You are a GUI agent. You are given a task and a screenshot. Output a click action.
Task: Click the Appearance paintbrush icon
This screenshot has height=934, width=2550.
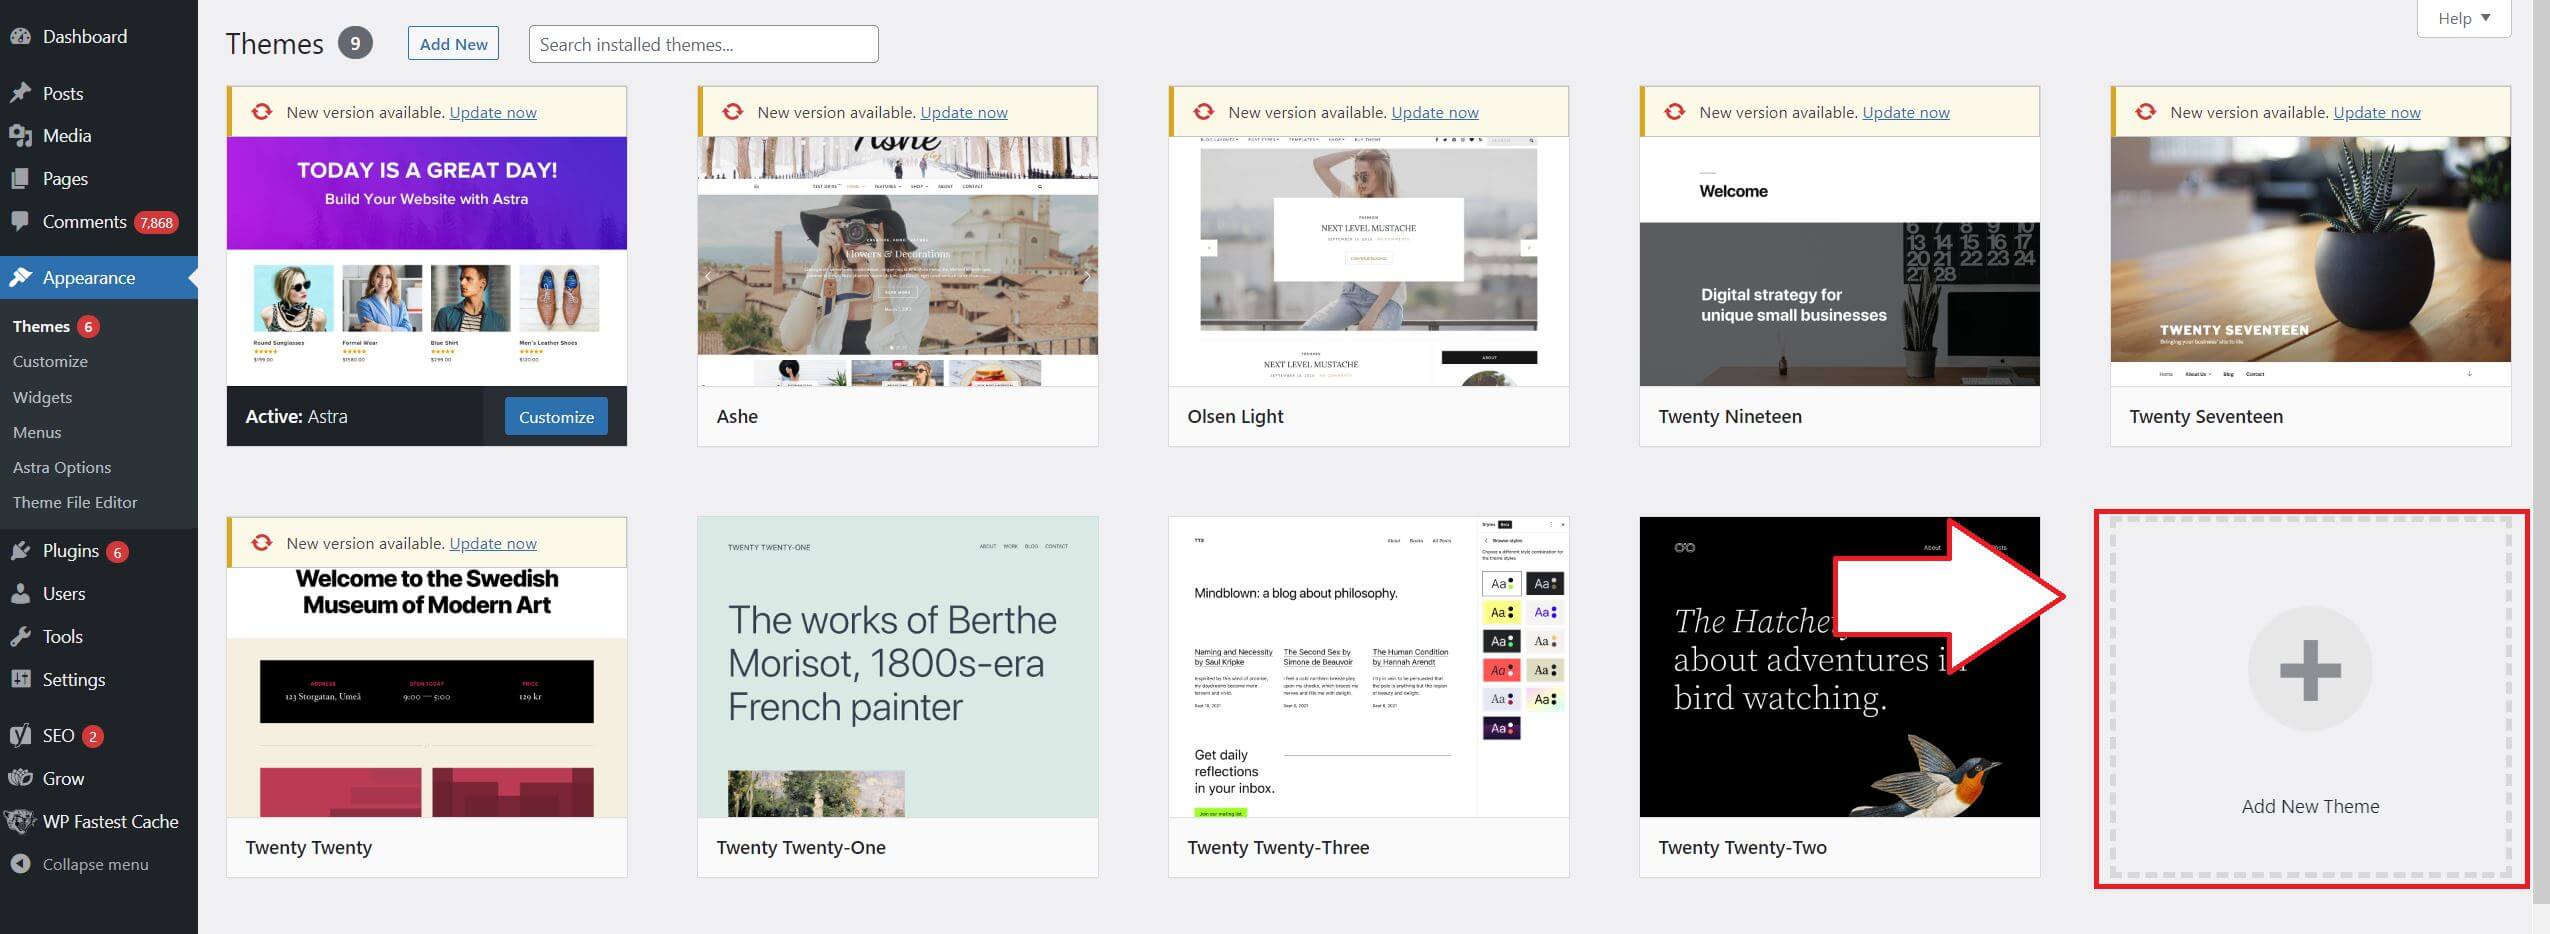click(x=20, y=278)
